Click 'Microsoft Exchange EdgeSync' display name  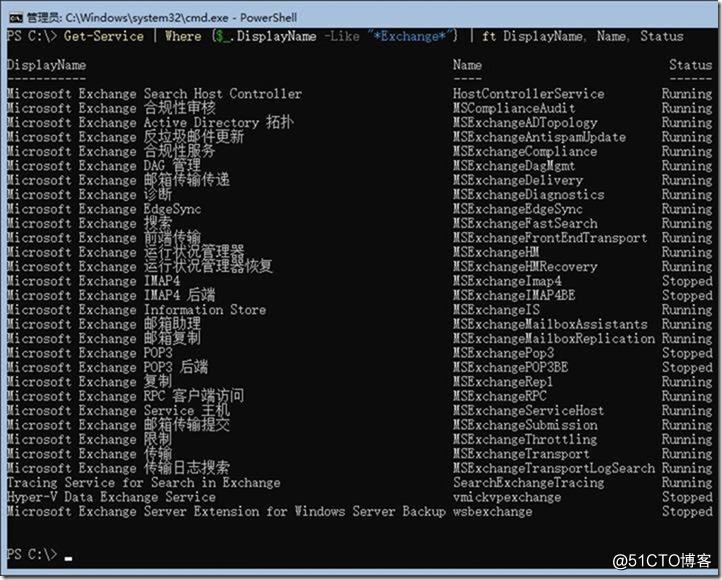coord(104,209)
